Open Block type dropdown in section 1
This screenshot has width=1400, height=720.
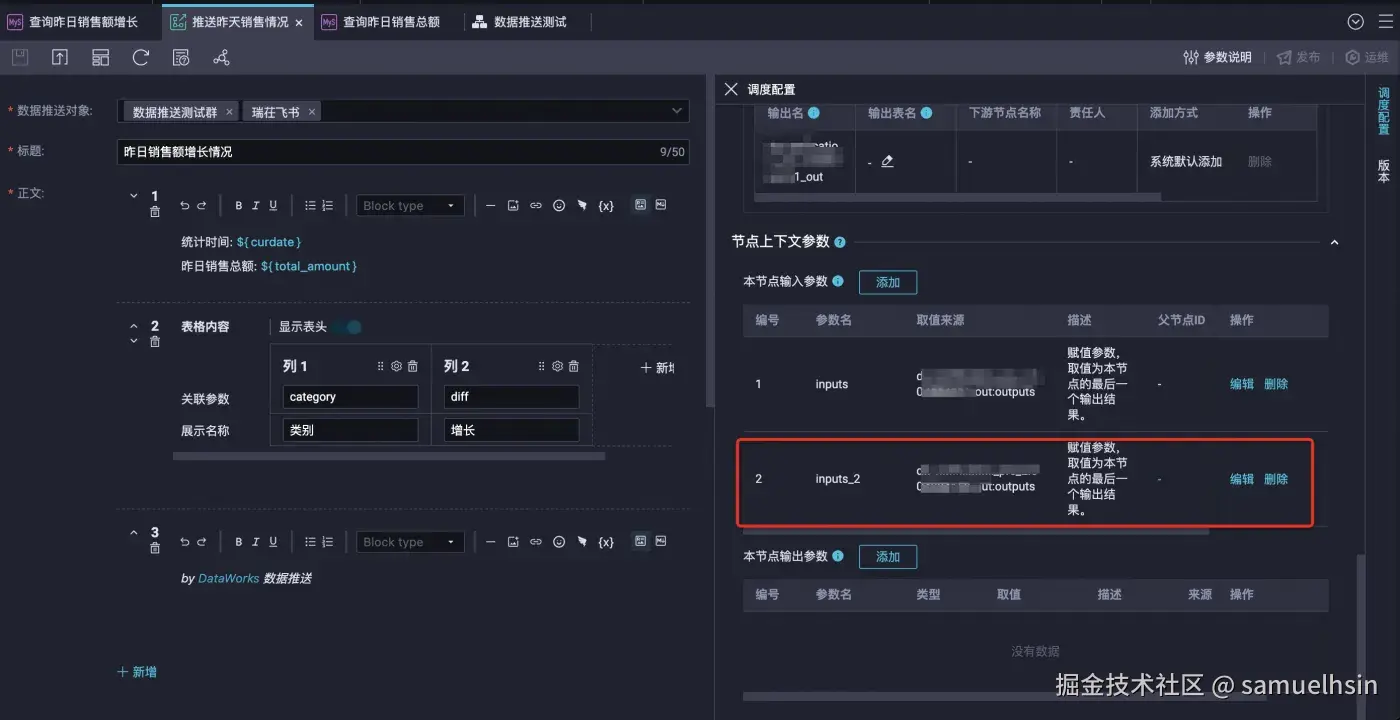pyautogui.click(x=410, y=206)
